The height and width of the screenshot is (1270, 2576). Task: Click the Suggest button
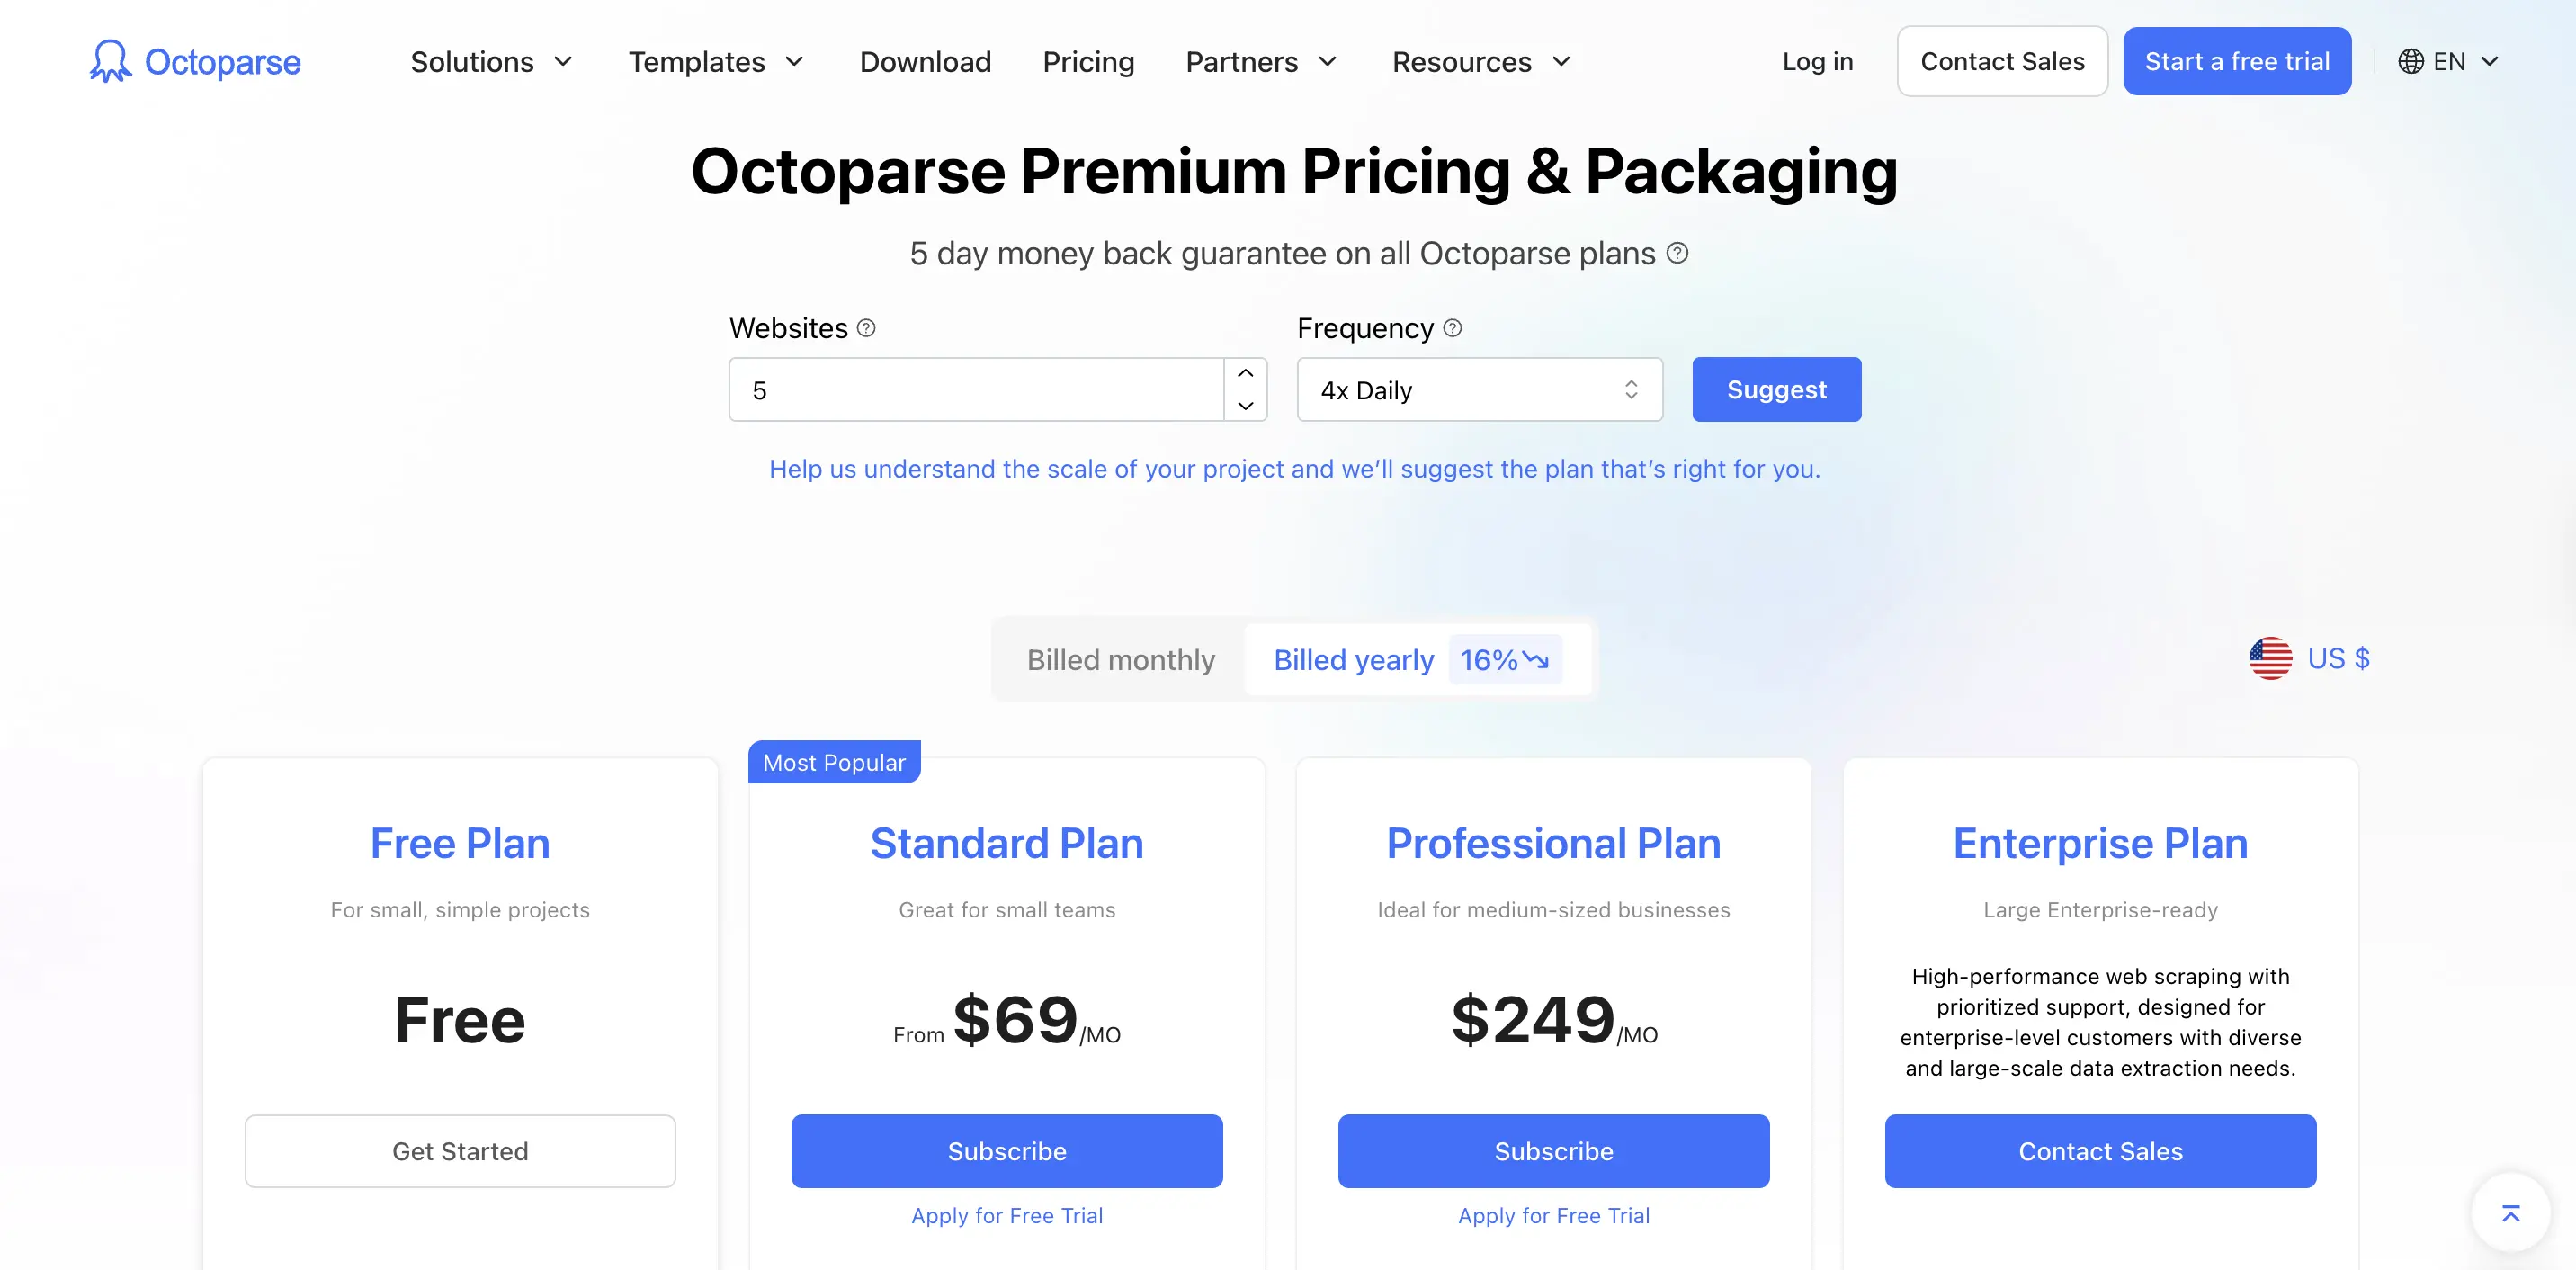click(1776, 389)
